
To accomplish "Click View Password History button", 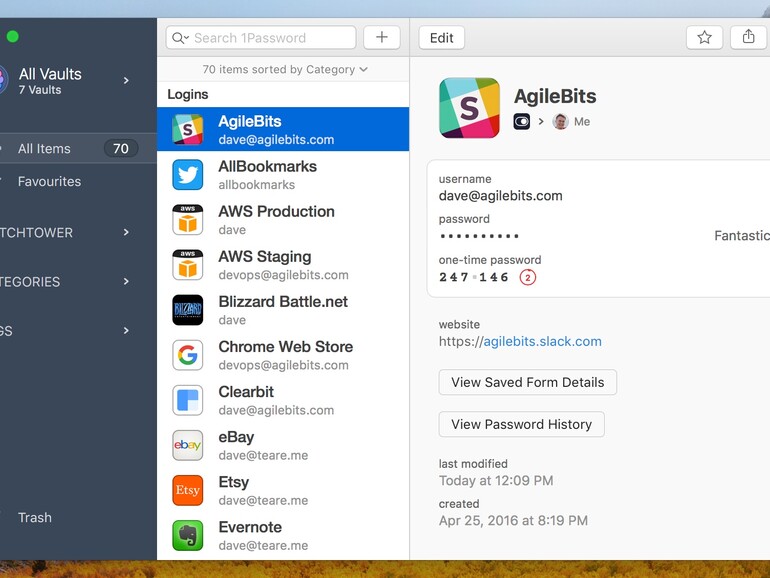I will [522, 424].
